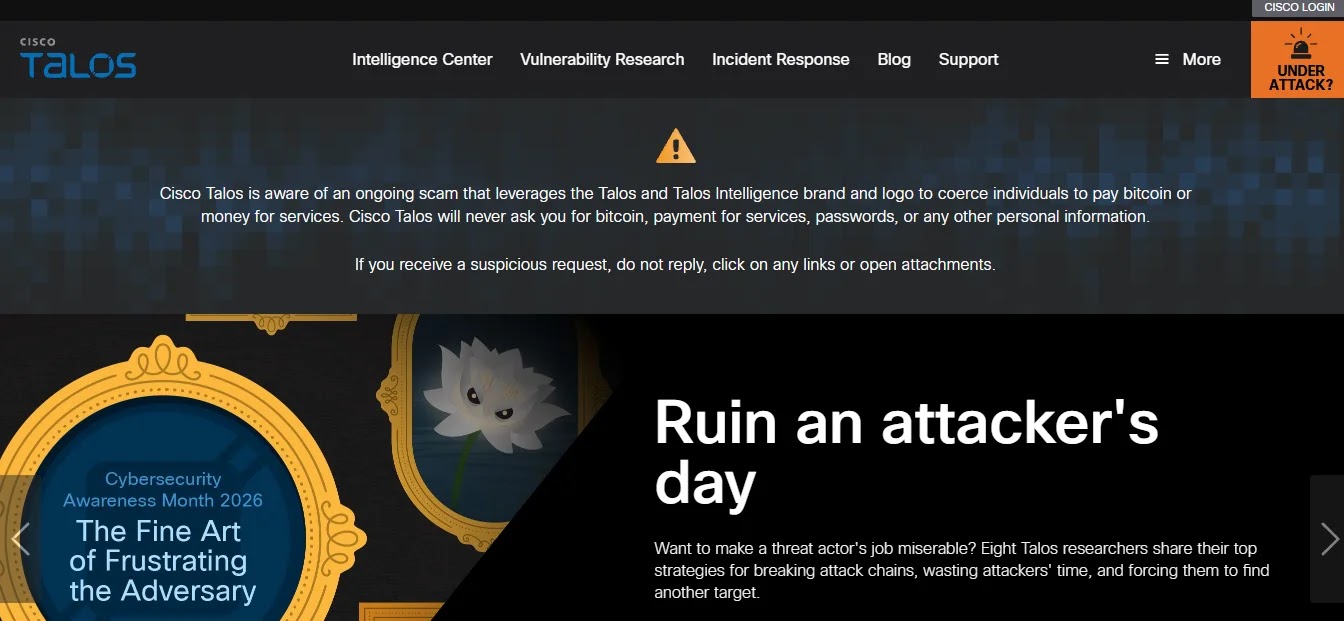Click the siren alarm icon
The width and height of the screenshot is (1344, 621).
[x=1300, y=46]
